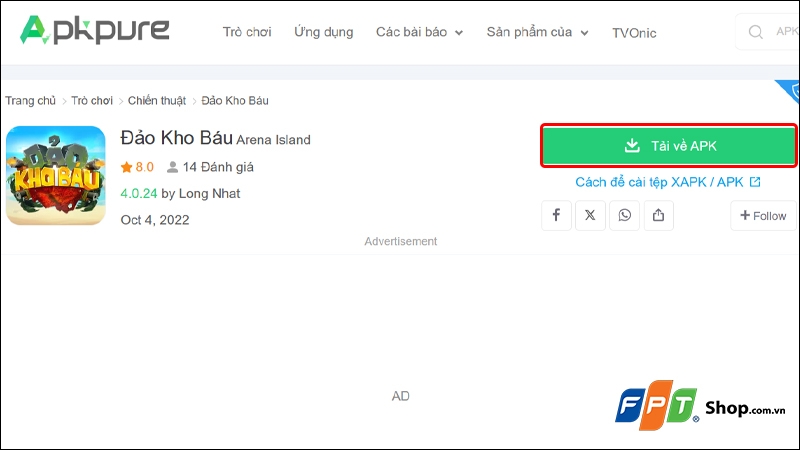
Task: Share via WhatsApp
Action: (624, 215)
